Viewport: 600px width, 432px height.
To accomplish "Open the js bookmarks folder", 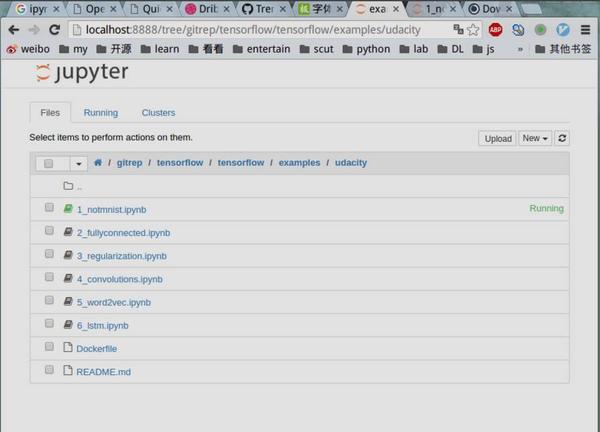I will pyautogui.click(x=483, y=49).
